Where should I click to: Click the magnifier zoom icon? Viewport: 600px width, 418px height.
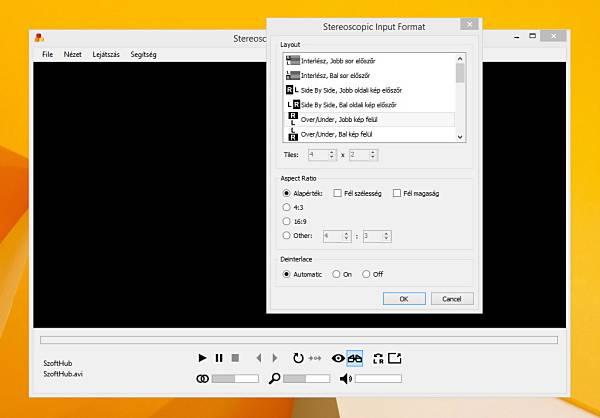pyautogui.click(x=274, y=379)
